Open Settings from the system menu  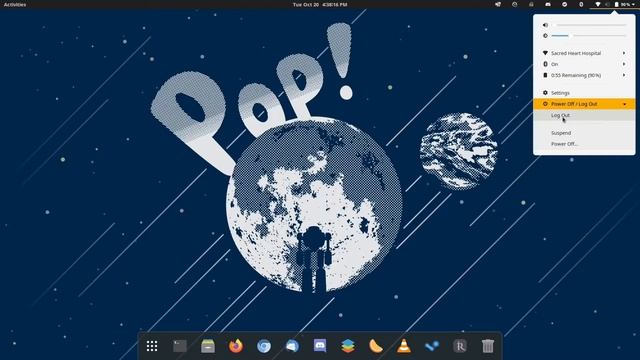click(x=584, y=93)
